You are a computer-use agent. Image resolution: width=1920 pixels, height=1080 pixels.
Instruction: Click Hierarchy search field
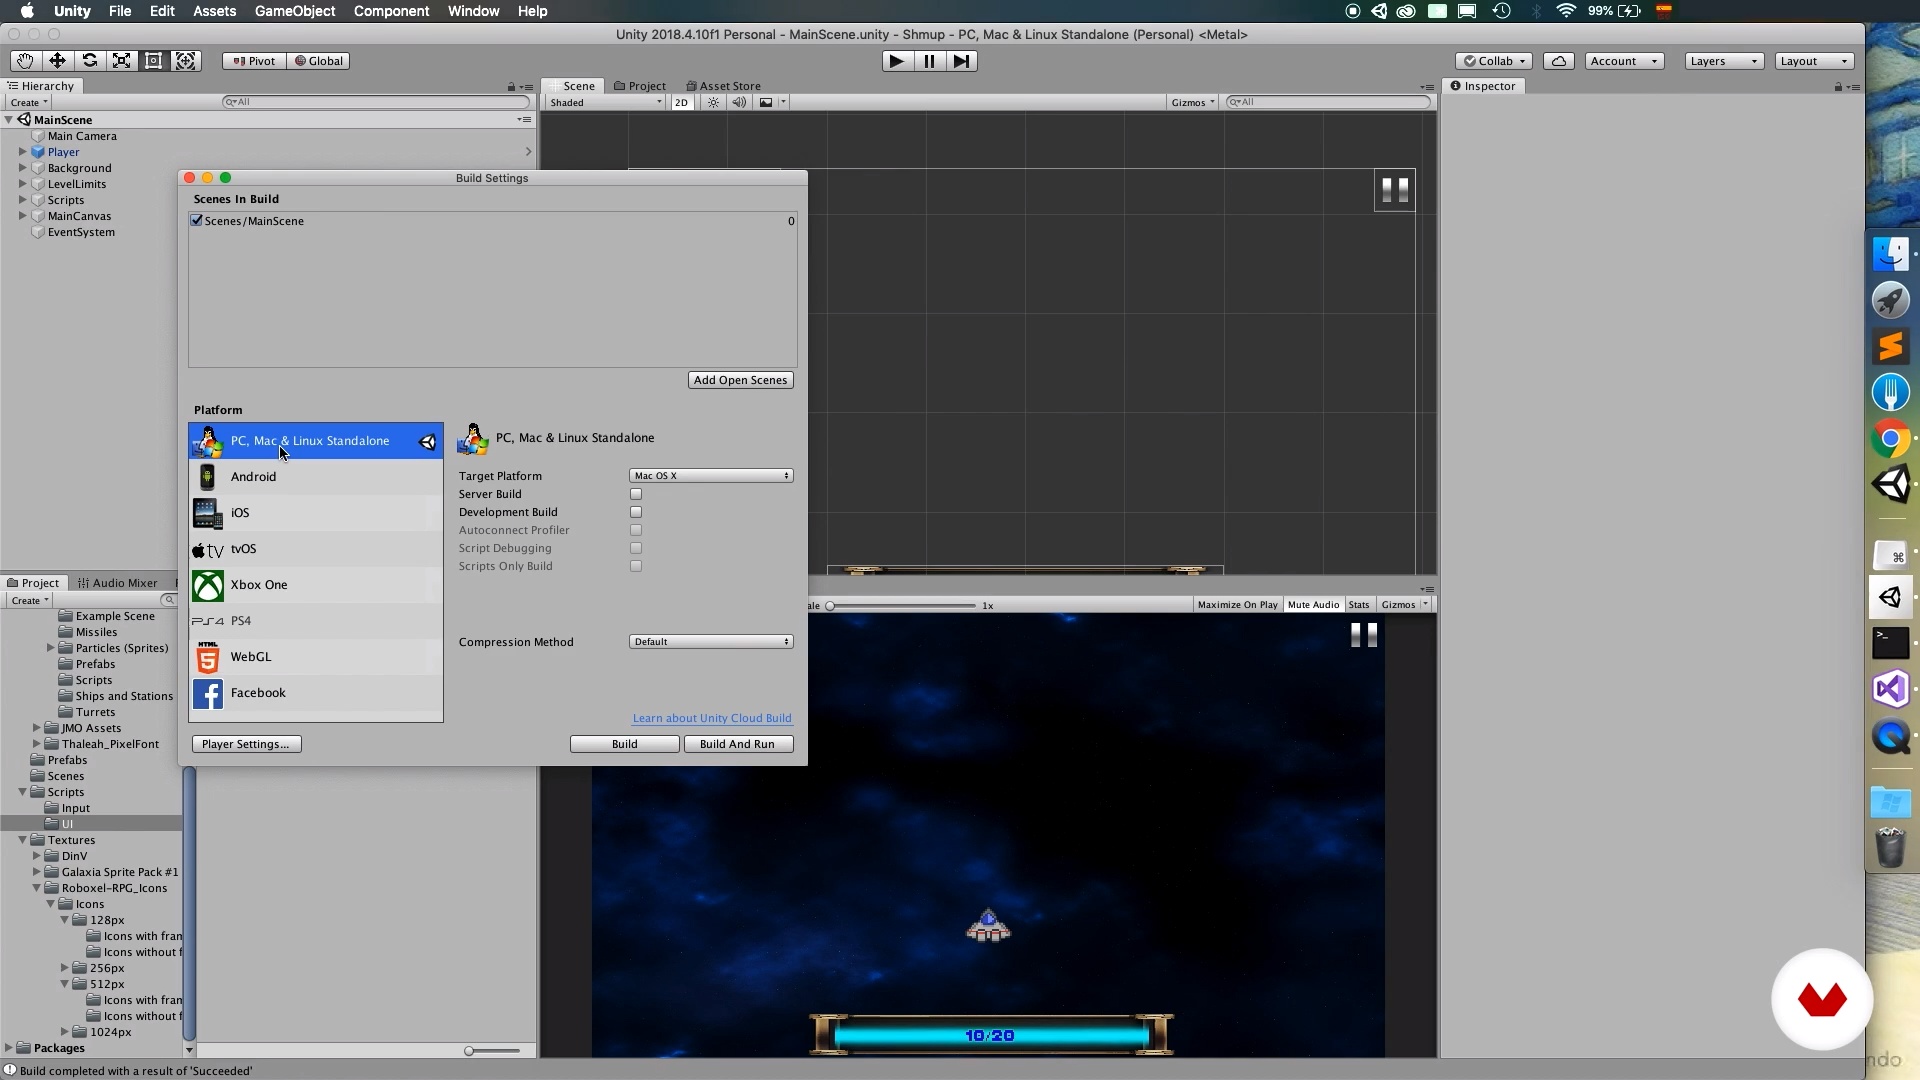coord(376,102)
